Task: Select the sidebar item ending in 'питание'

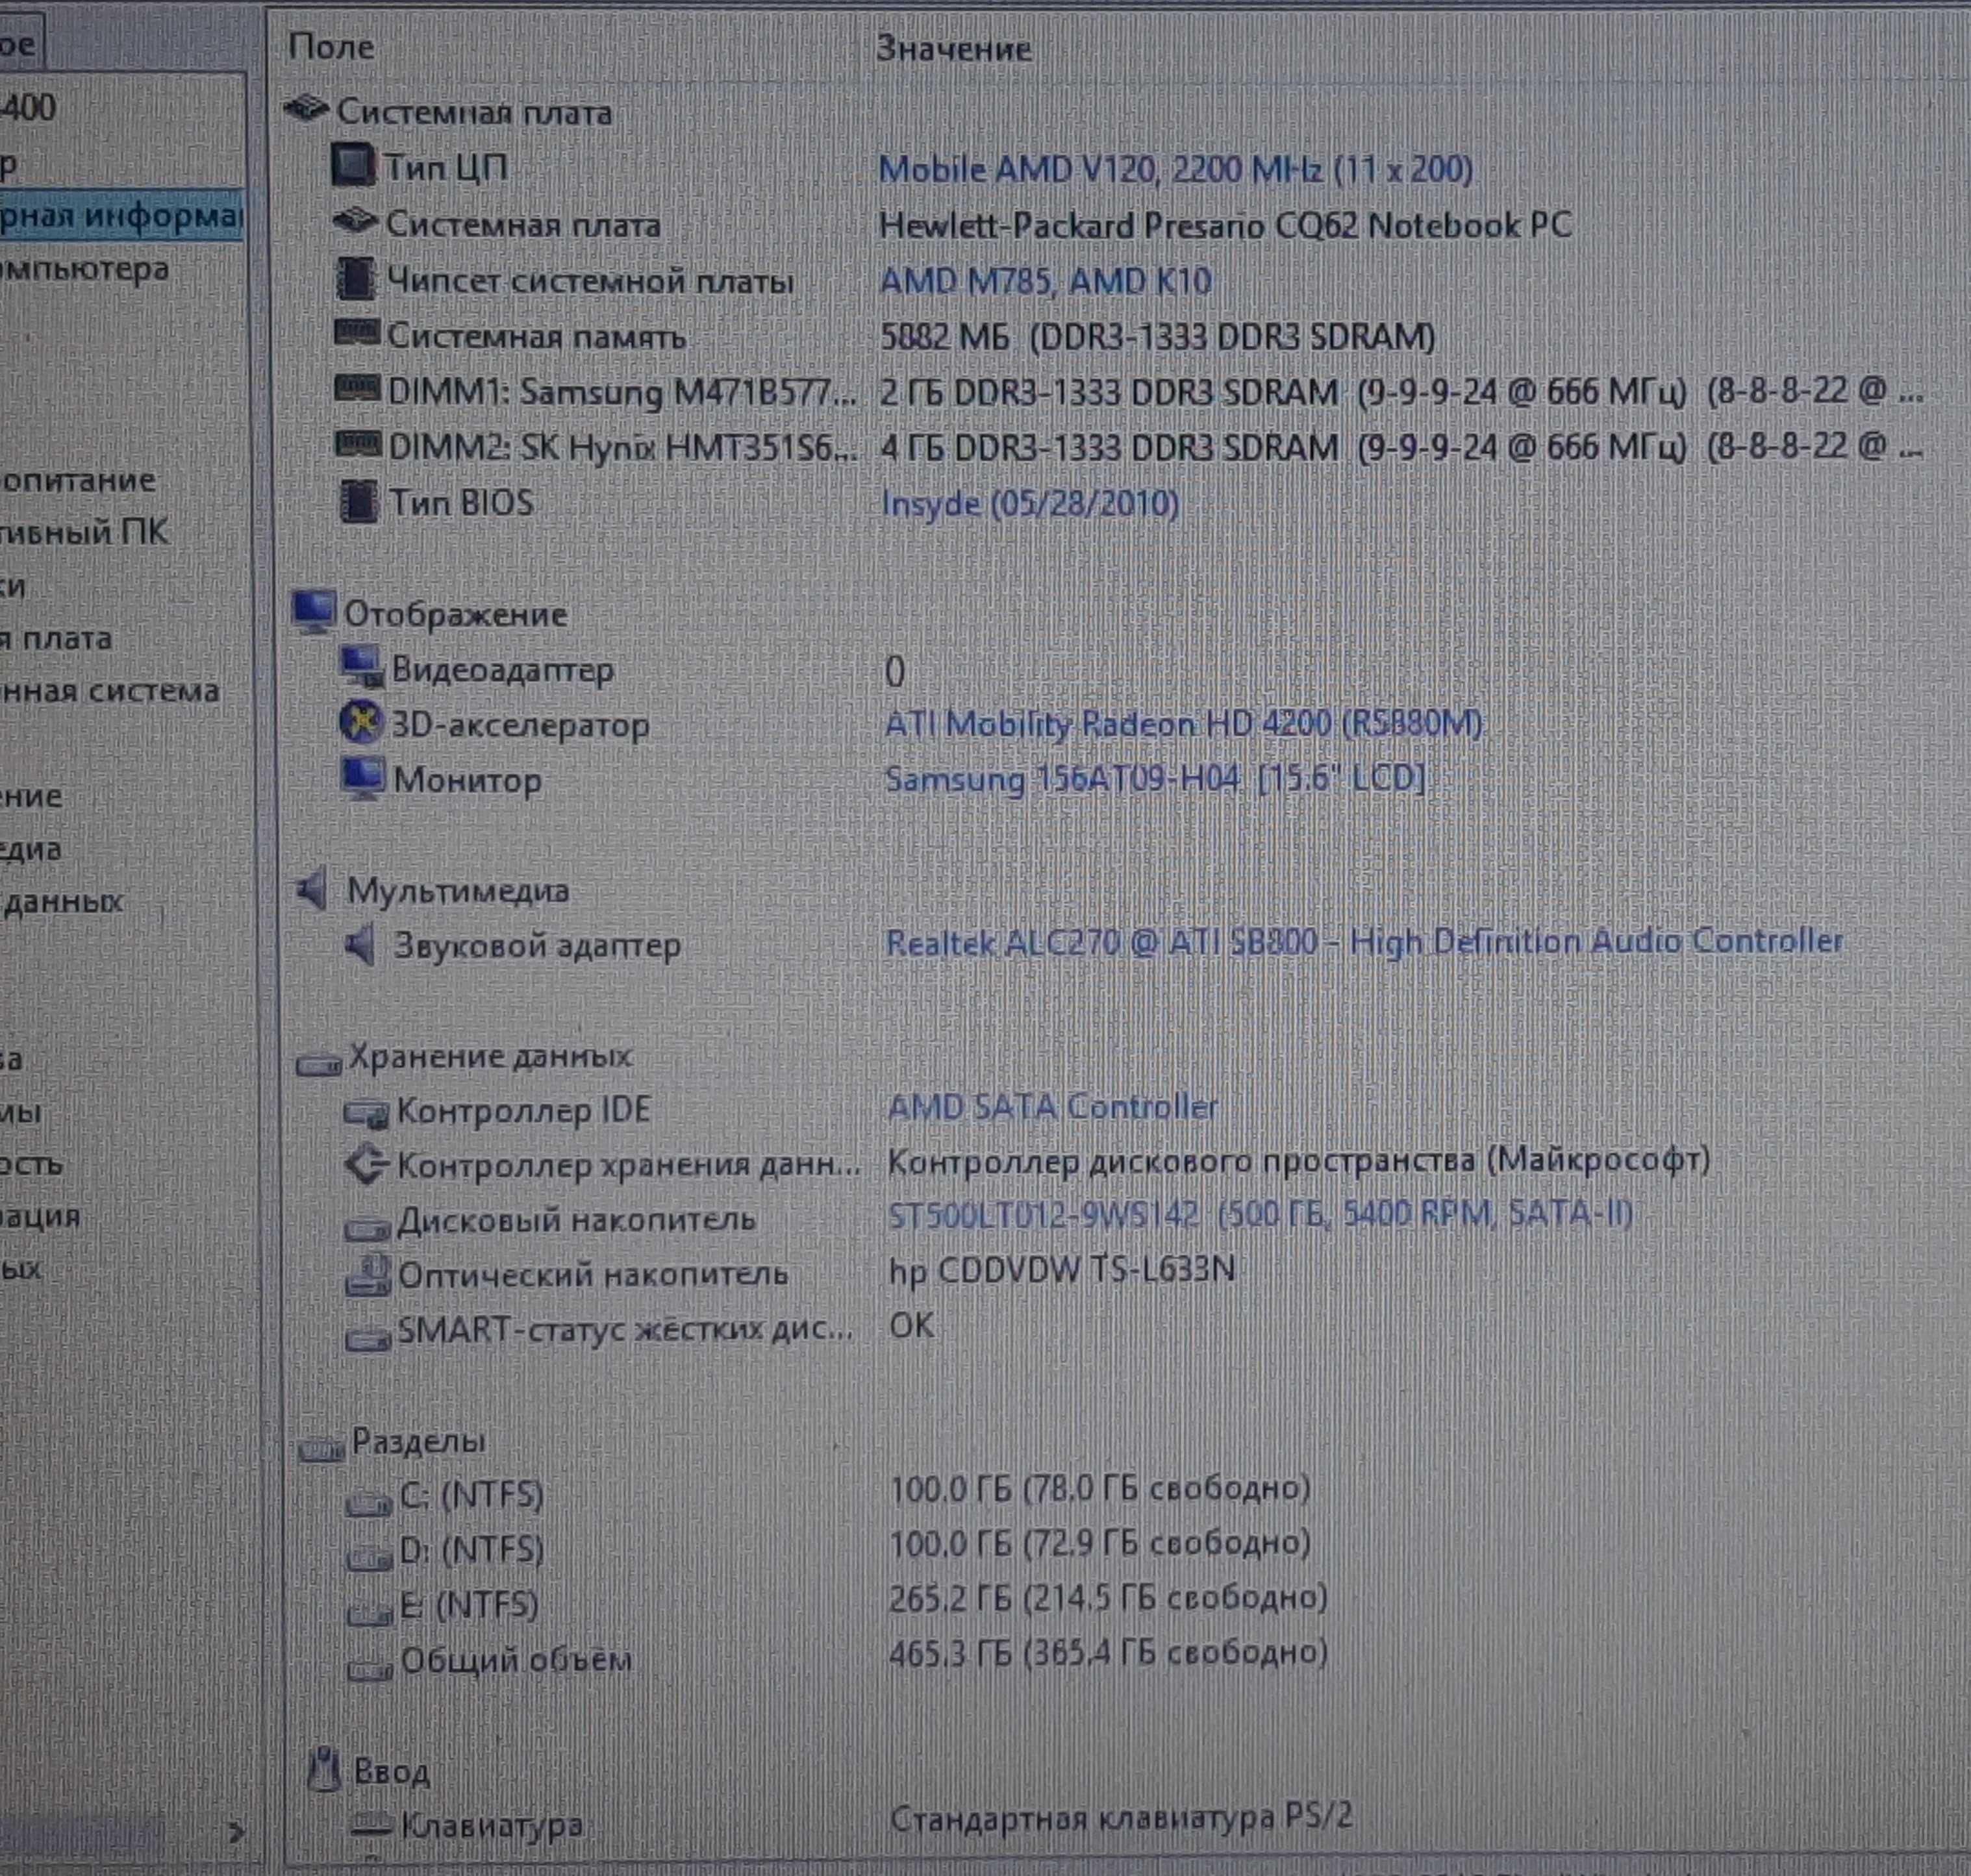Action: coord(78,481)
